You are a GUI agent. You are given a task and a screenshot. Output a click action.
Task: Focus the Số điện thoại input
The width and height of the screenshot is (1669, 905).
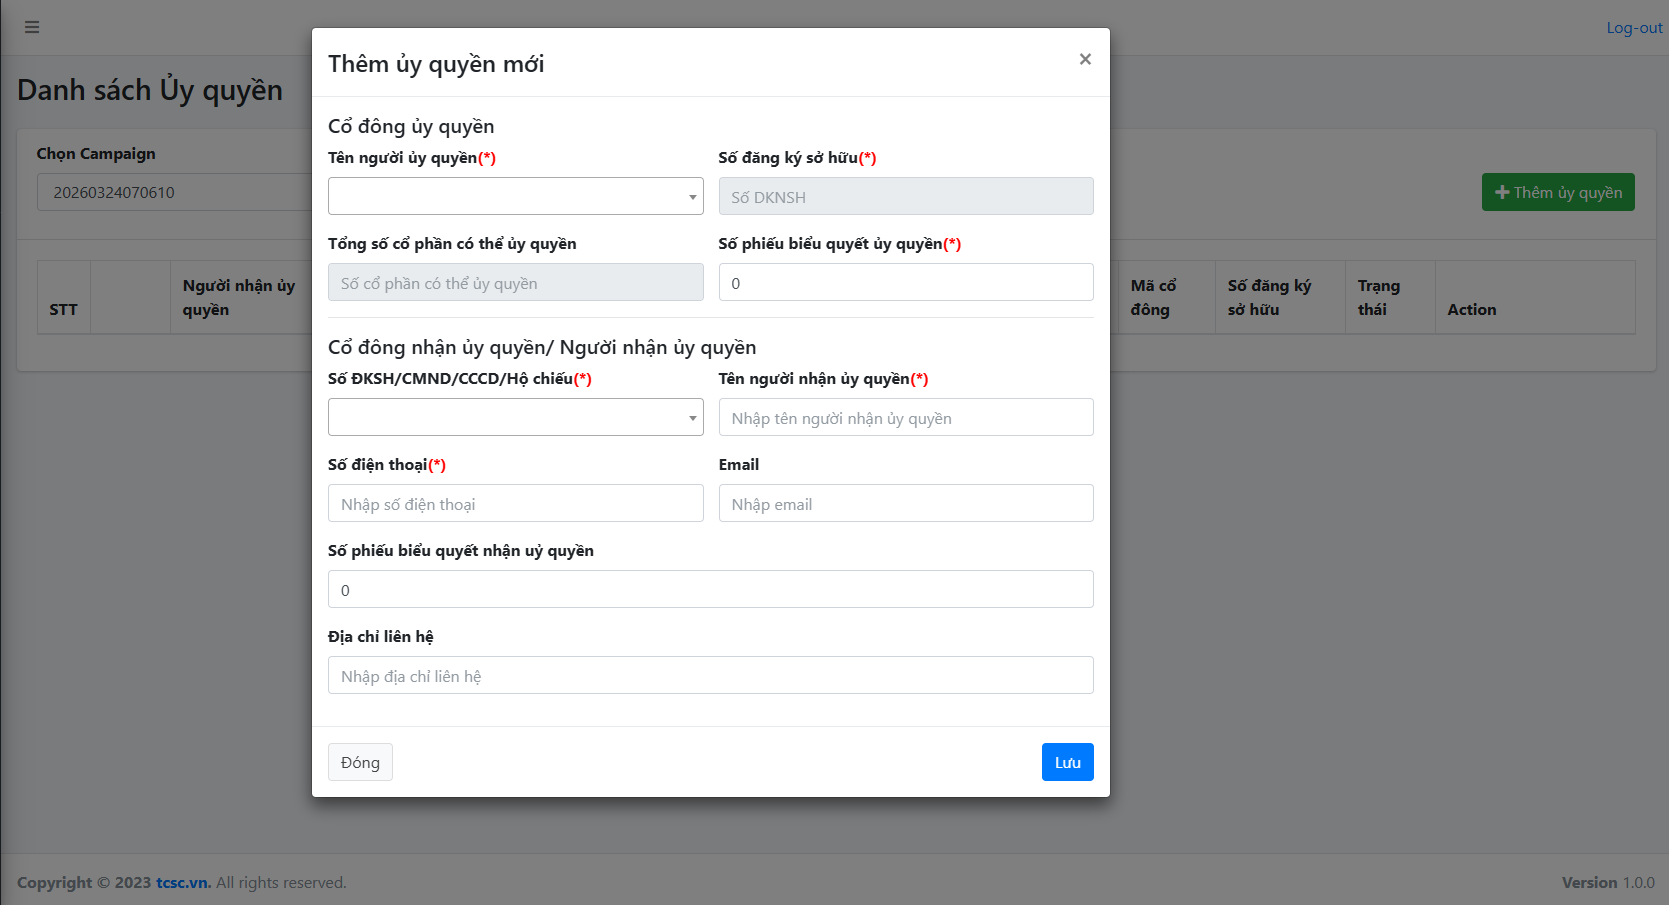click(515, 503)
